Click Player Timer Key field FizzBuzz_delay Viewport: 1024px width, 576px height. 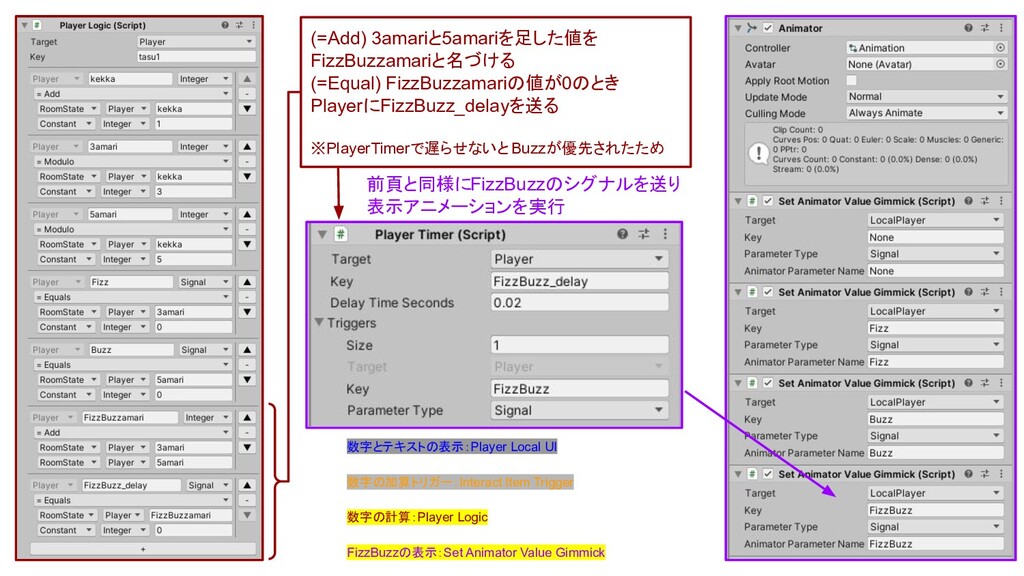[x=579, y=281]
